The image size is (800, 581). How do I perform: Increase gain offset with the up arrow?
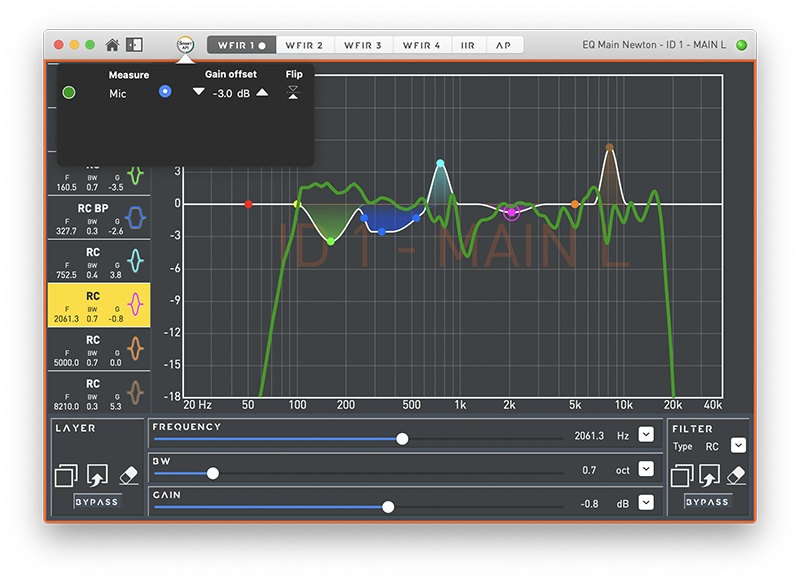click(262, 92)
